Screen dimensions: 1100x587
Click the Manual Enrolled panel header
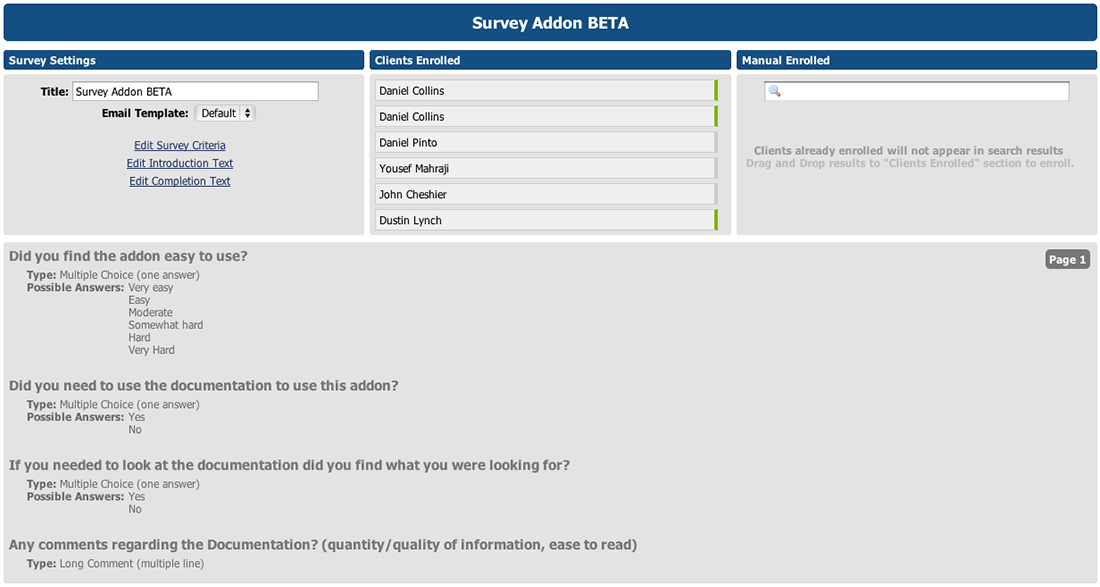(916, 61)
